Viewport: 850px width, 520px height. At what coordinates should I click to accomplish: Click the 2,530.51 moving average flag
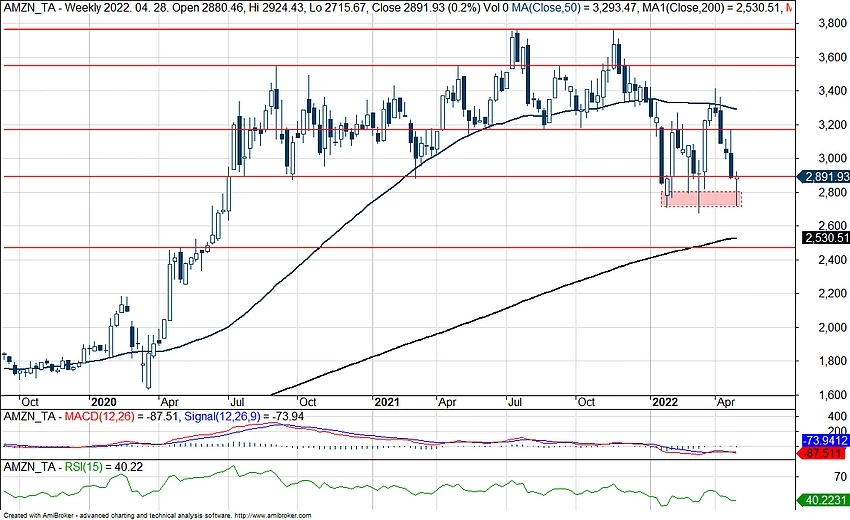[825, 238]
